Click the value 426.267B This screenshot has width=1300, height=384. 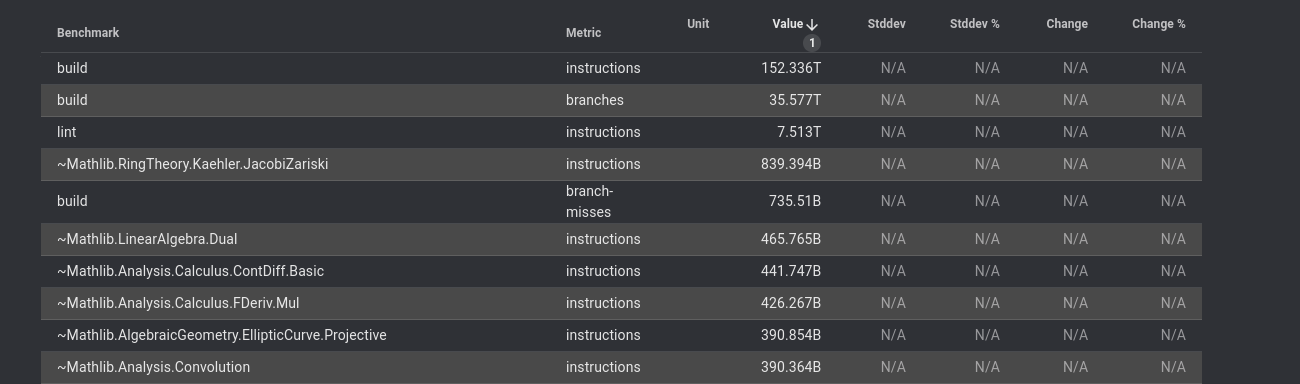coord(791,303)
